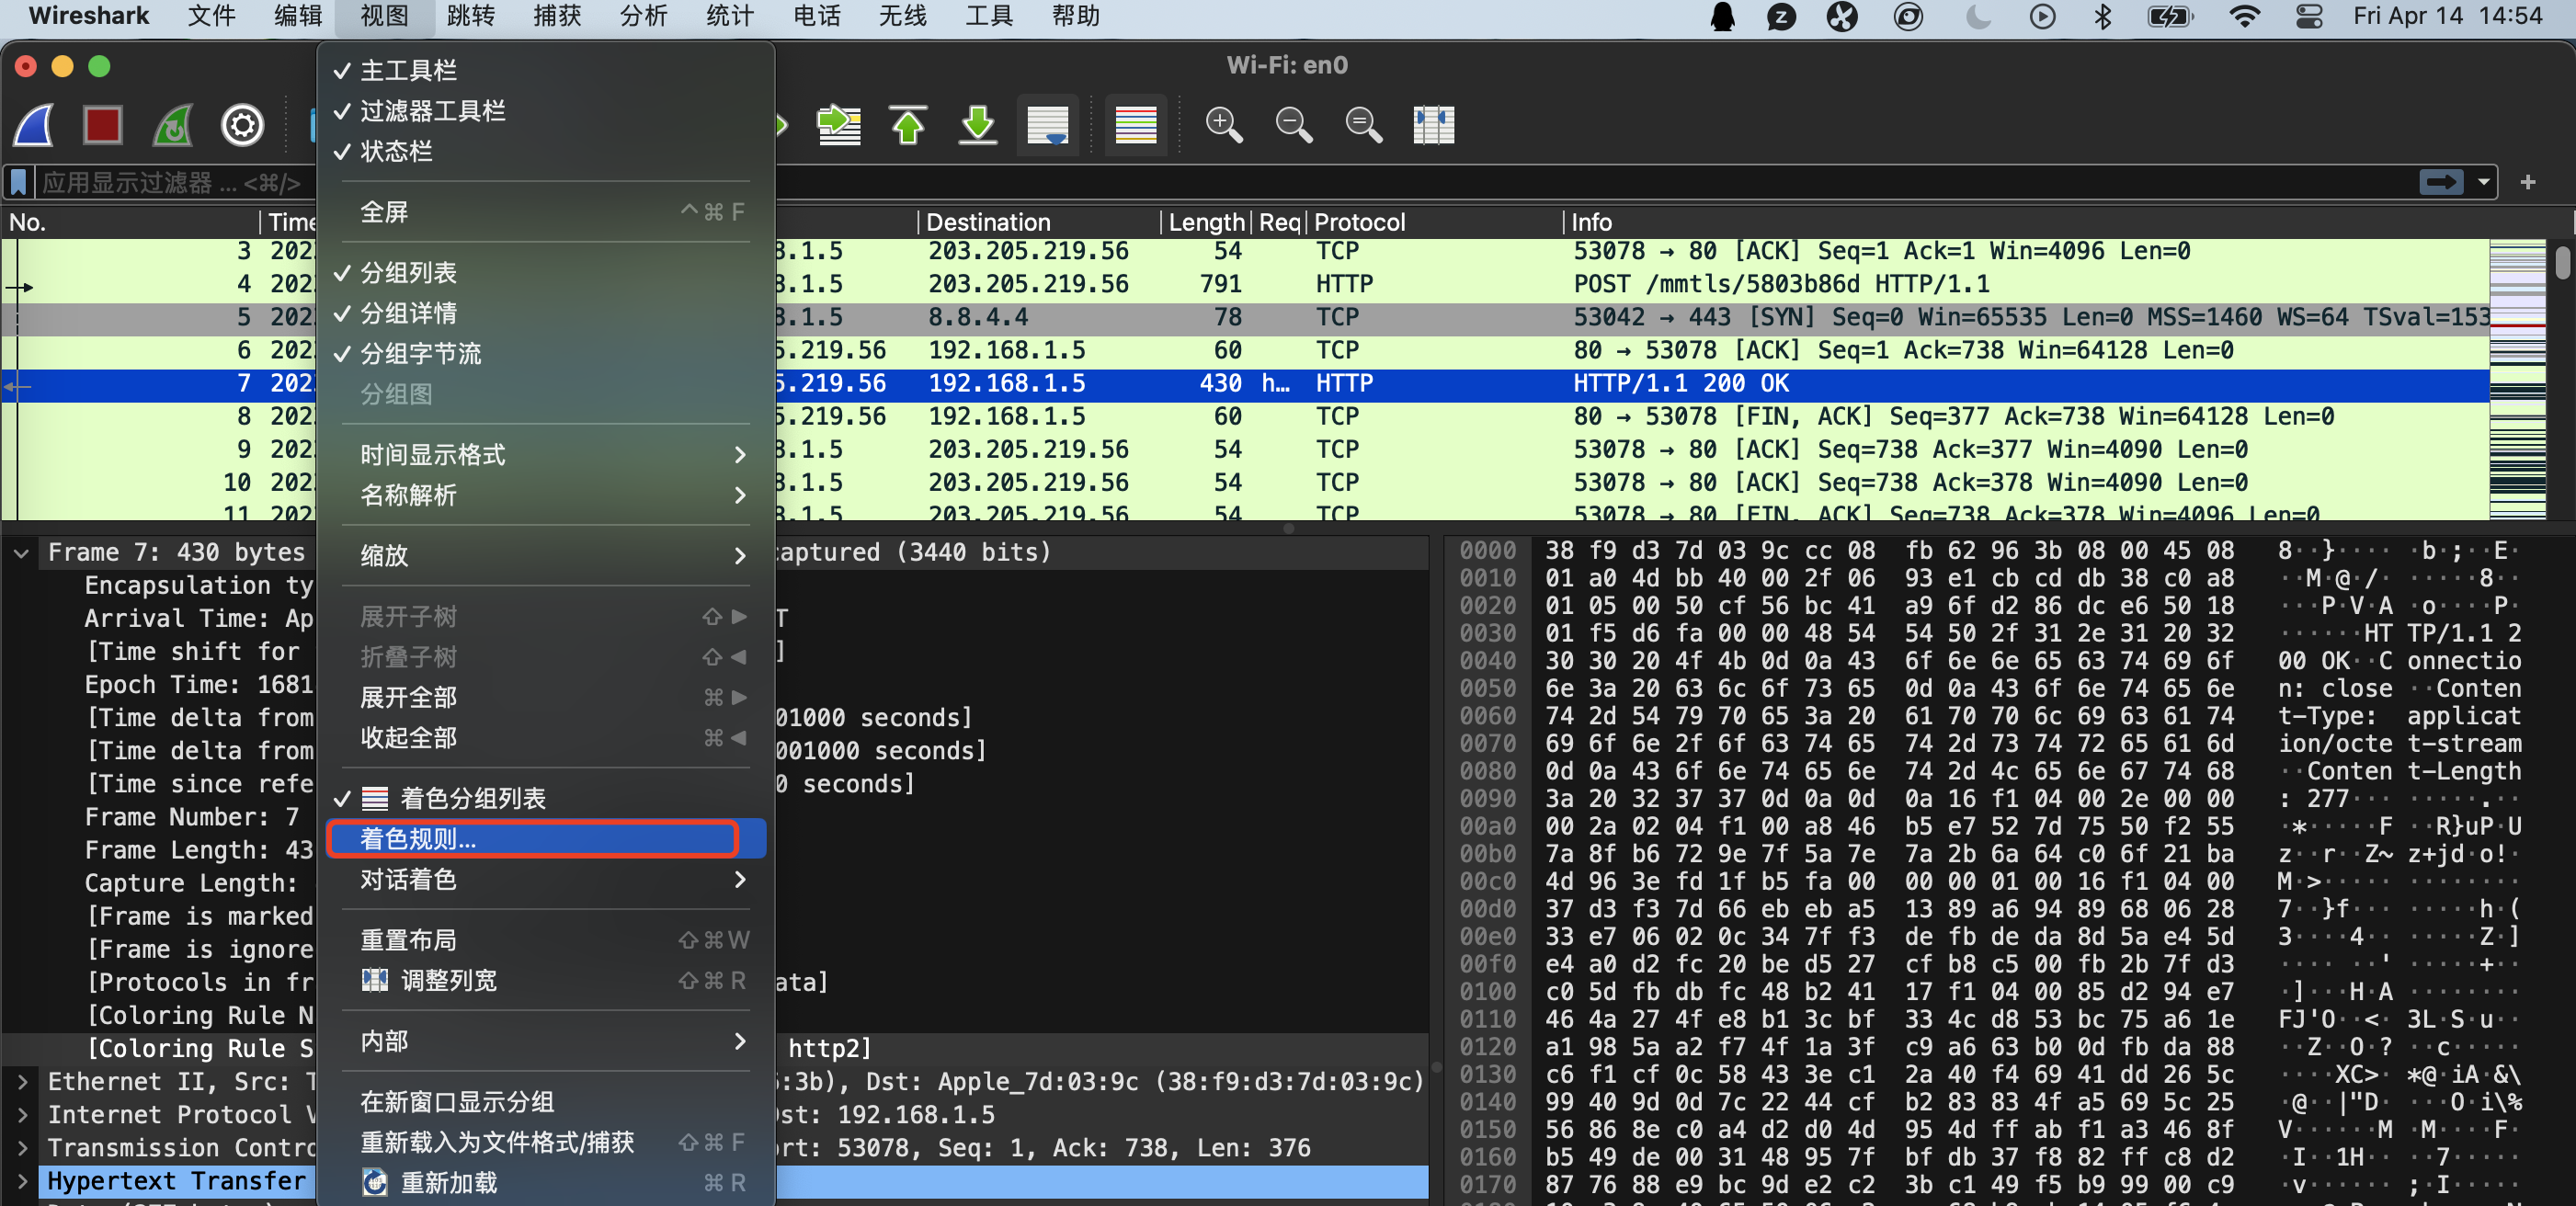
Task: Open 内部 submenu
Action: [546, 1041]
